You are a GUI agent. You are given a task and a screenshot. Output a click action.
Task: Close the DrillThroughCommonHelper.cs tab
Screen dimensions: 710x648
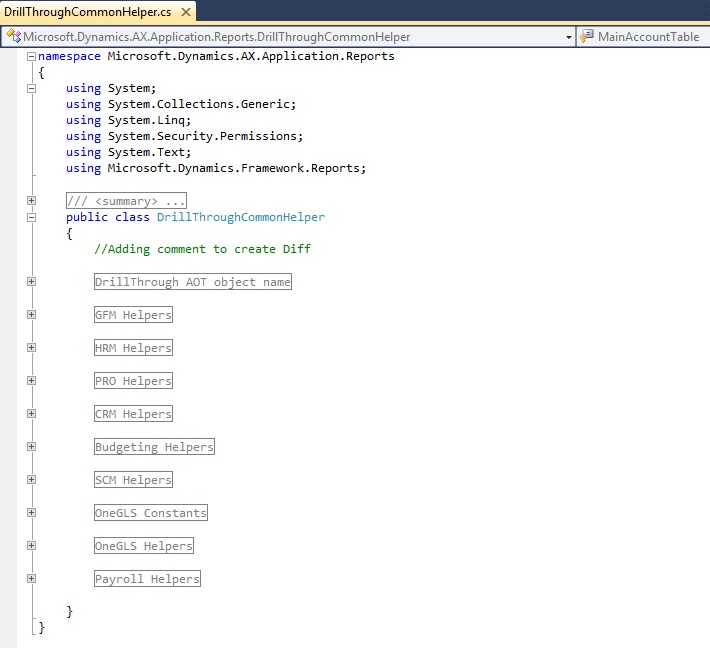pyautogui.click(x=186, y=12)
